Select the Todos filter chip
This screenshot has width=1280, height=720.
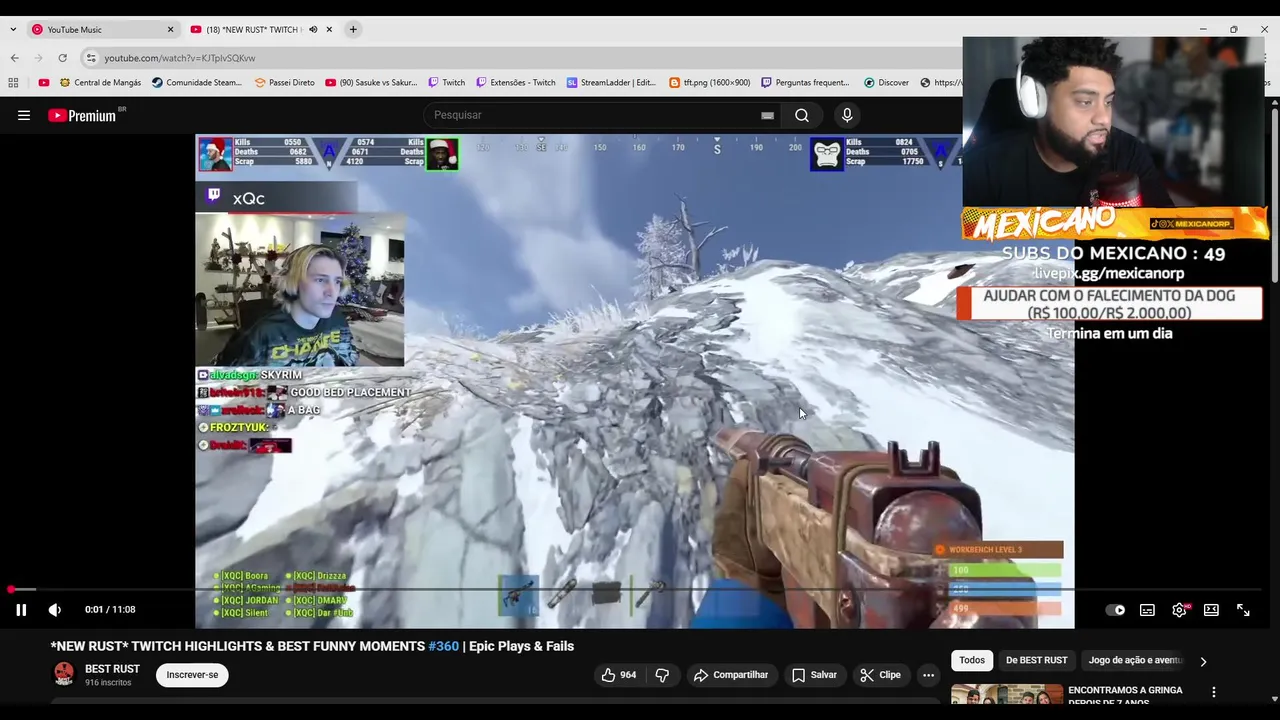coord(972,660)
